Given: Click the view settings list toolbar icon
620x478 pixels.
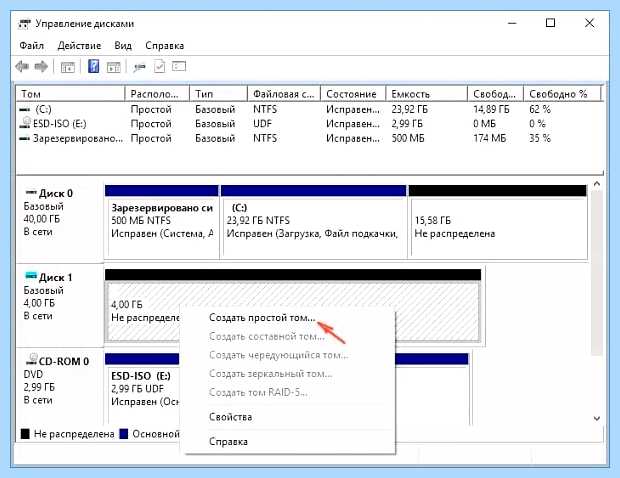Looking at the screenshot, I should pyautogui.click(x=179, y=66).
